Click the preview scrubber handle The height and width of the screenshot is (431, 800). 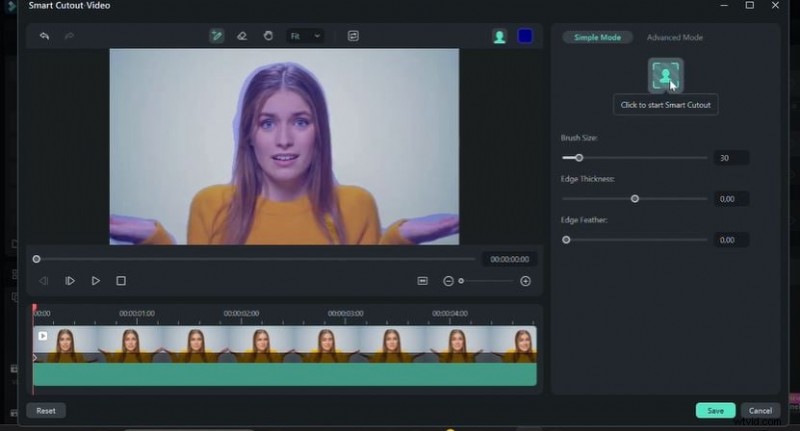pos(36,259)
